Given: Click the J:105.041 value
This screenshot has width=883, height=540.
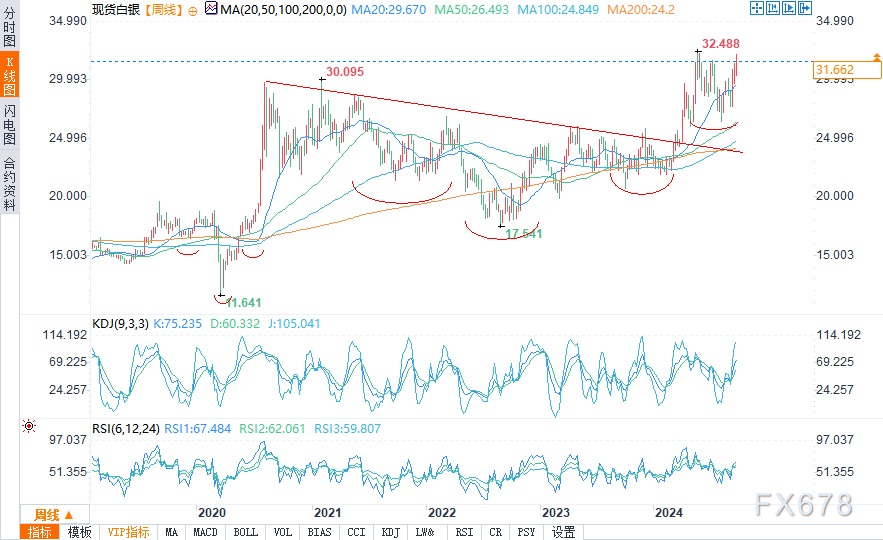Looking at the screenshot, I should pyautogui.click(x=294, y=324).
